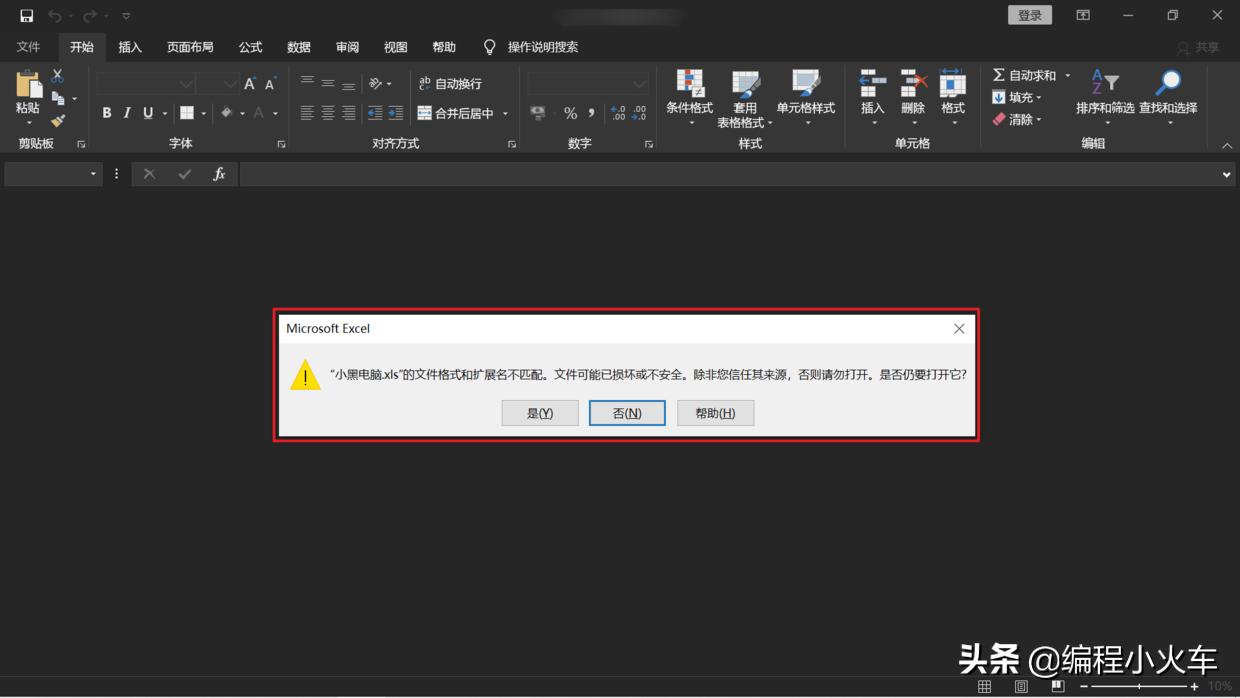Toggle bold formatting

(107, 113)
